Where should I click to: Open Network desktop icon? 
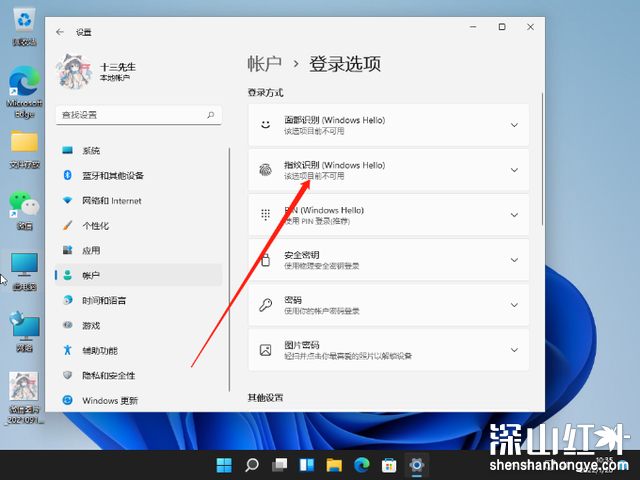(x=24, y=331)
